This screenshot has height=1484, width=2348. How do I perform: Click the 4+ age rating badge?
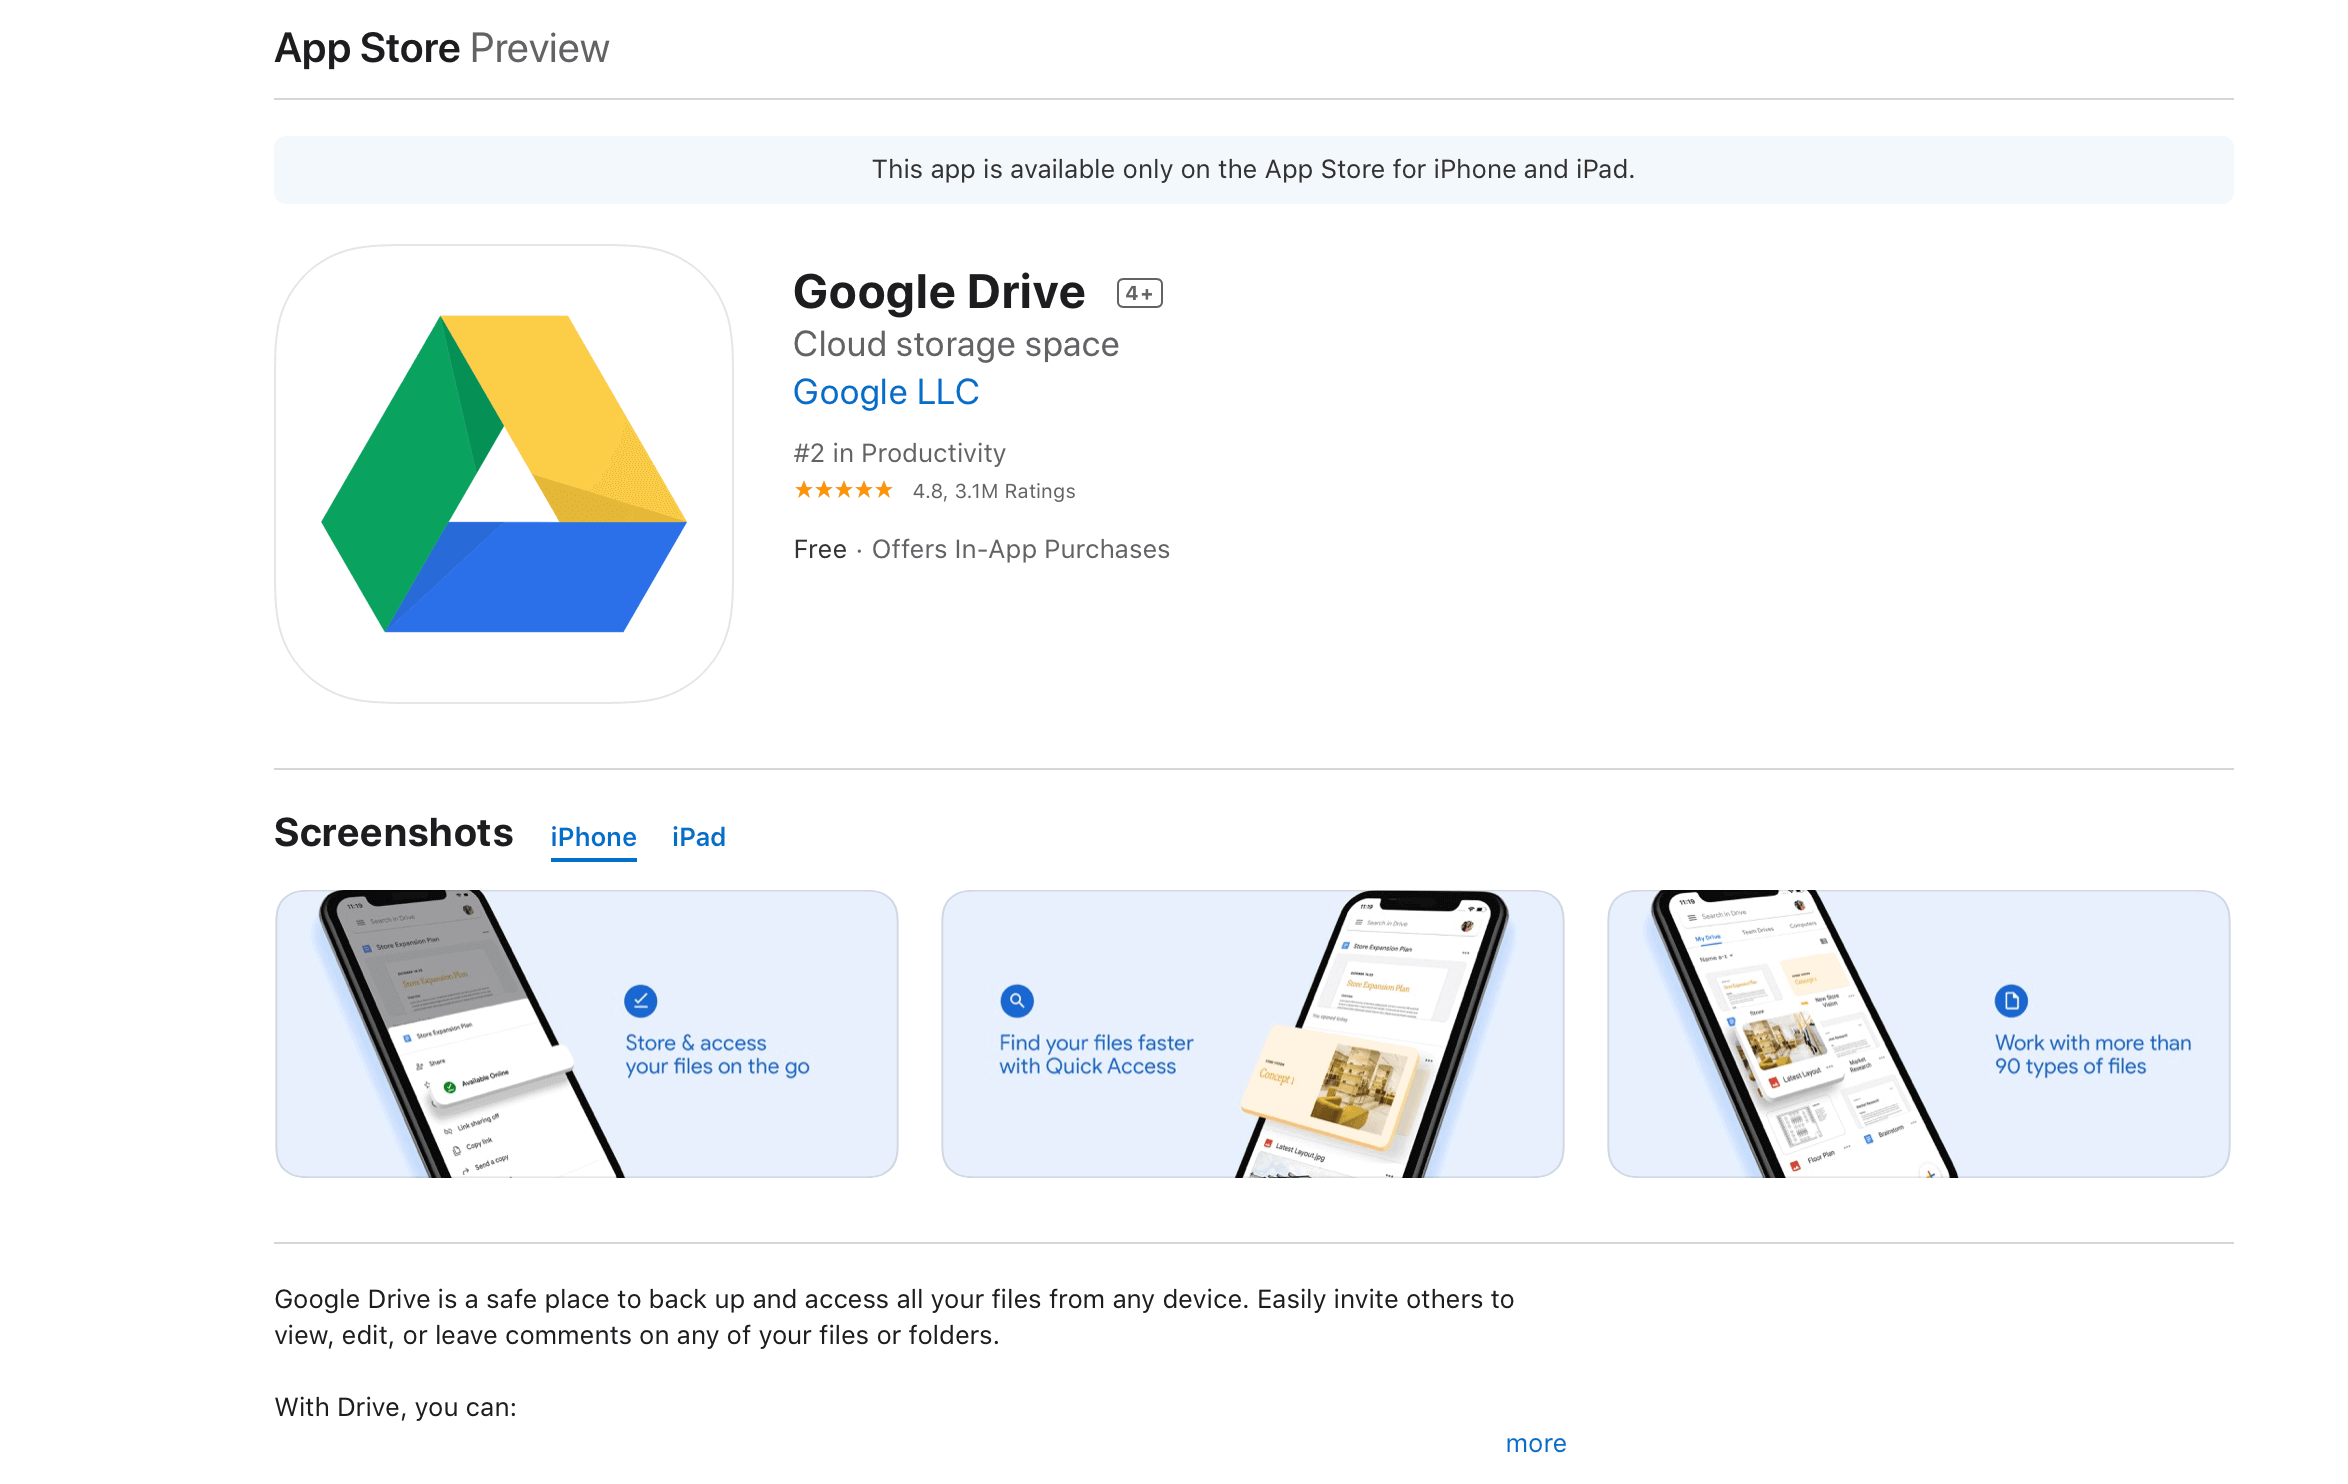pos(1139,293)
